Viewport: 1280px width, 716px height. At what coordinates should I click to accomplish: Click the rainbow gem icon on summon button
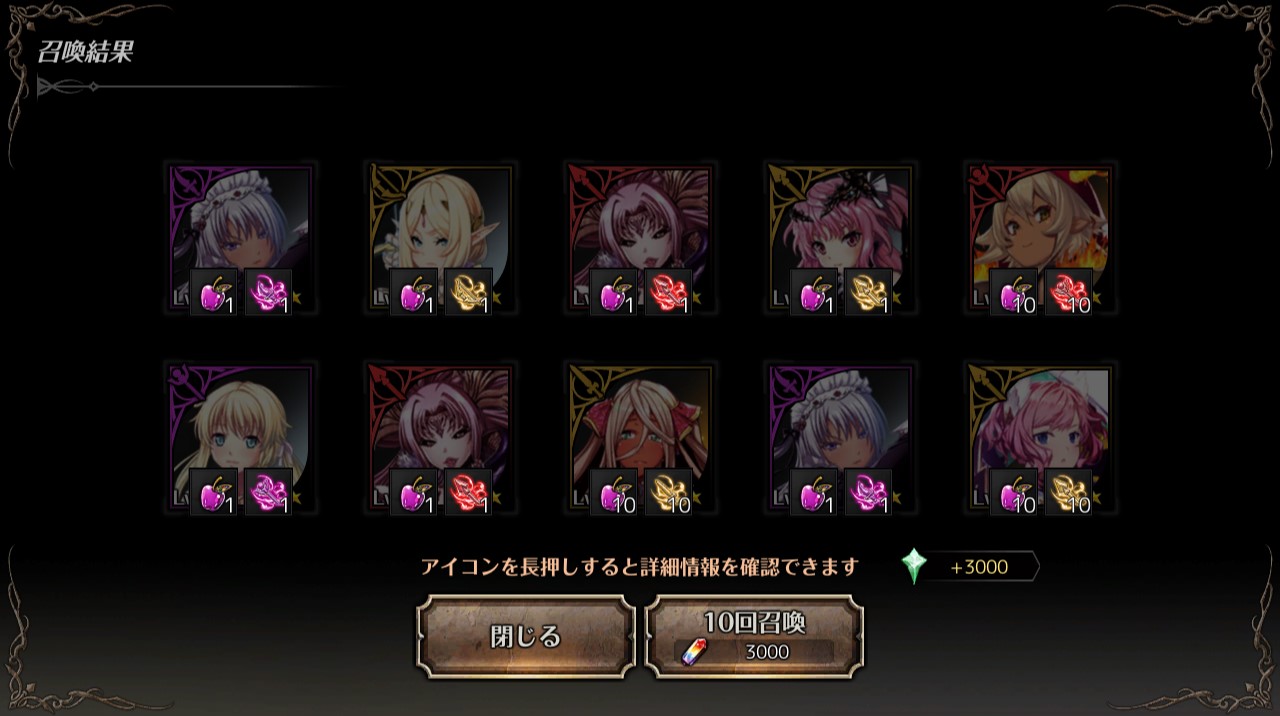click(693, 653)
